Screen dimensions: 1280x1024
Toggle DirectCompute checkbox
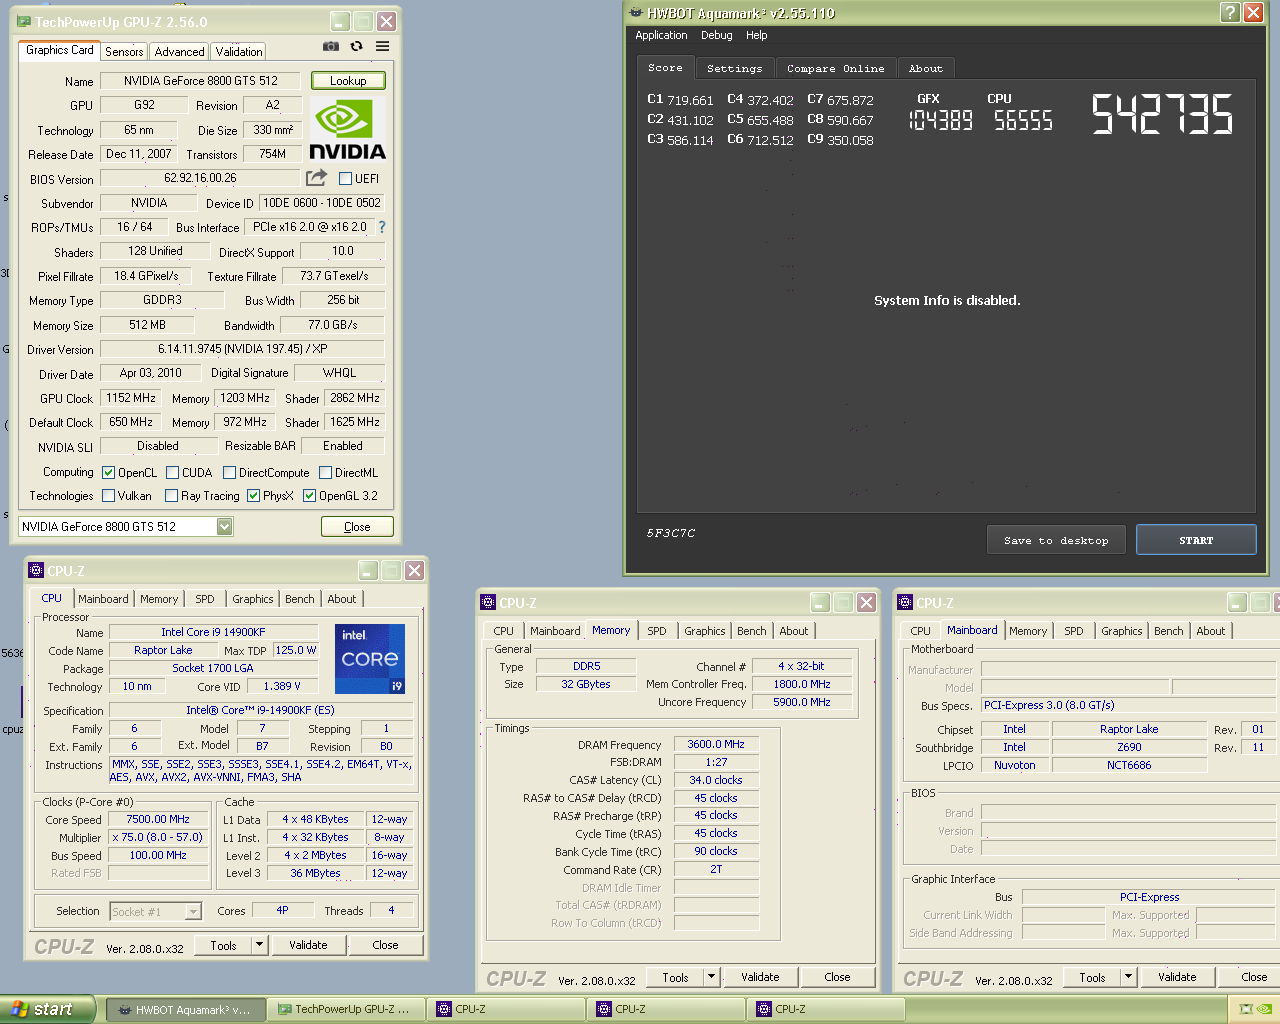pos(230,473)
